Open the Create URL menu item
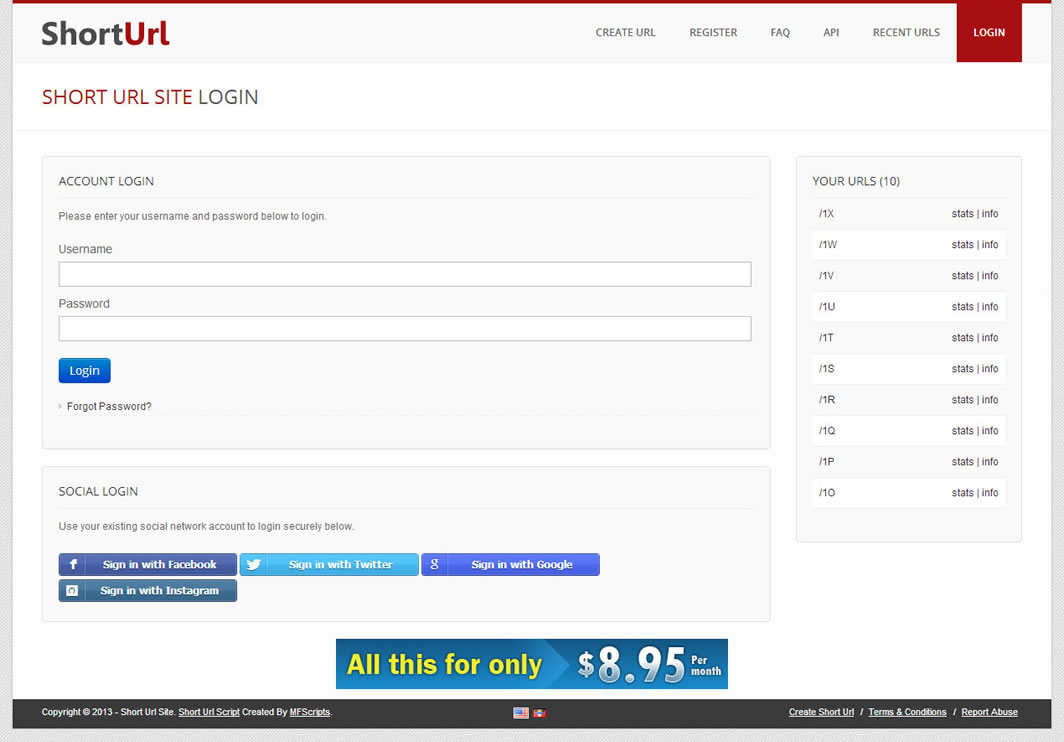1064x742 pixels. coord(625,33)
